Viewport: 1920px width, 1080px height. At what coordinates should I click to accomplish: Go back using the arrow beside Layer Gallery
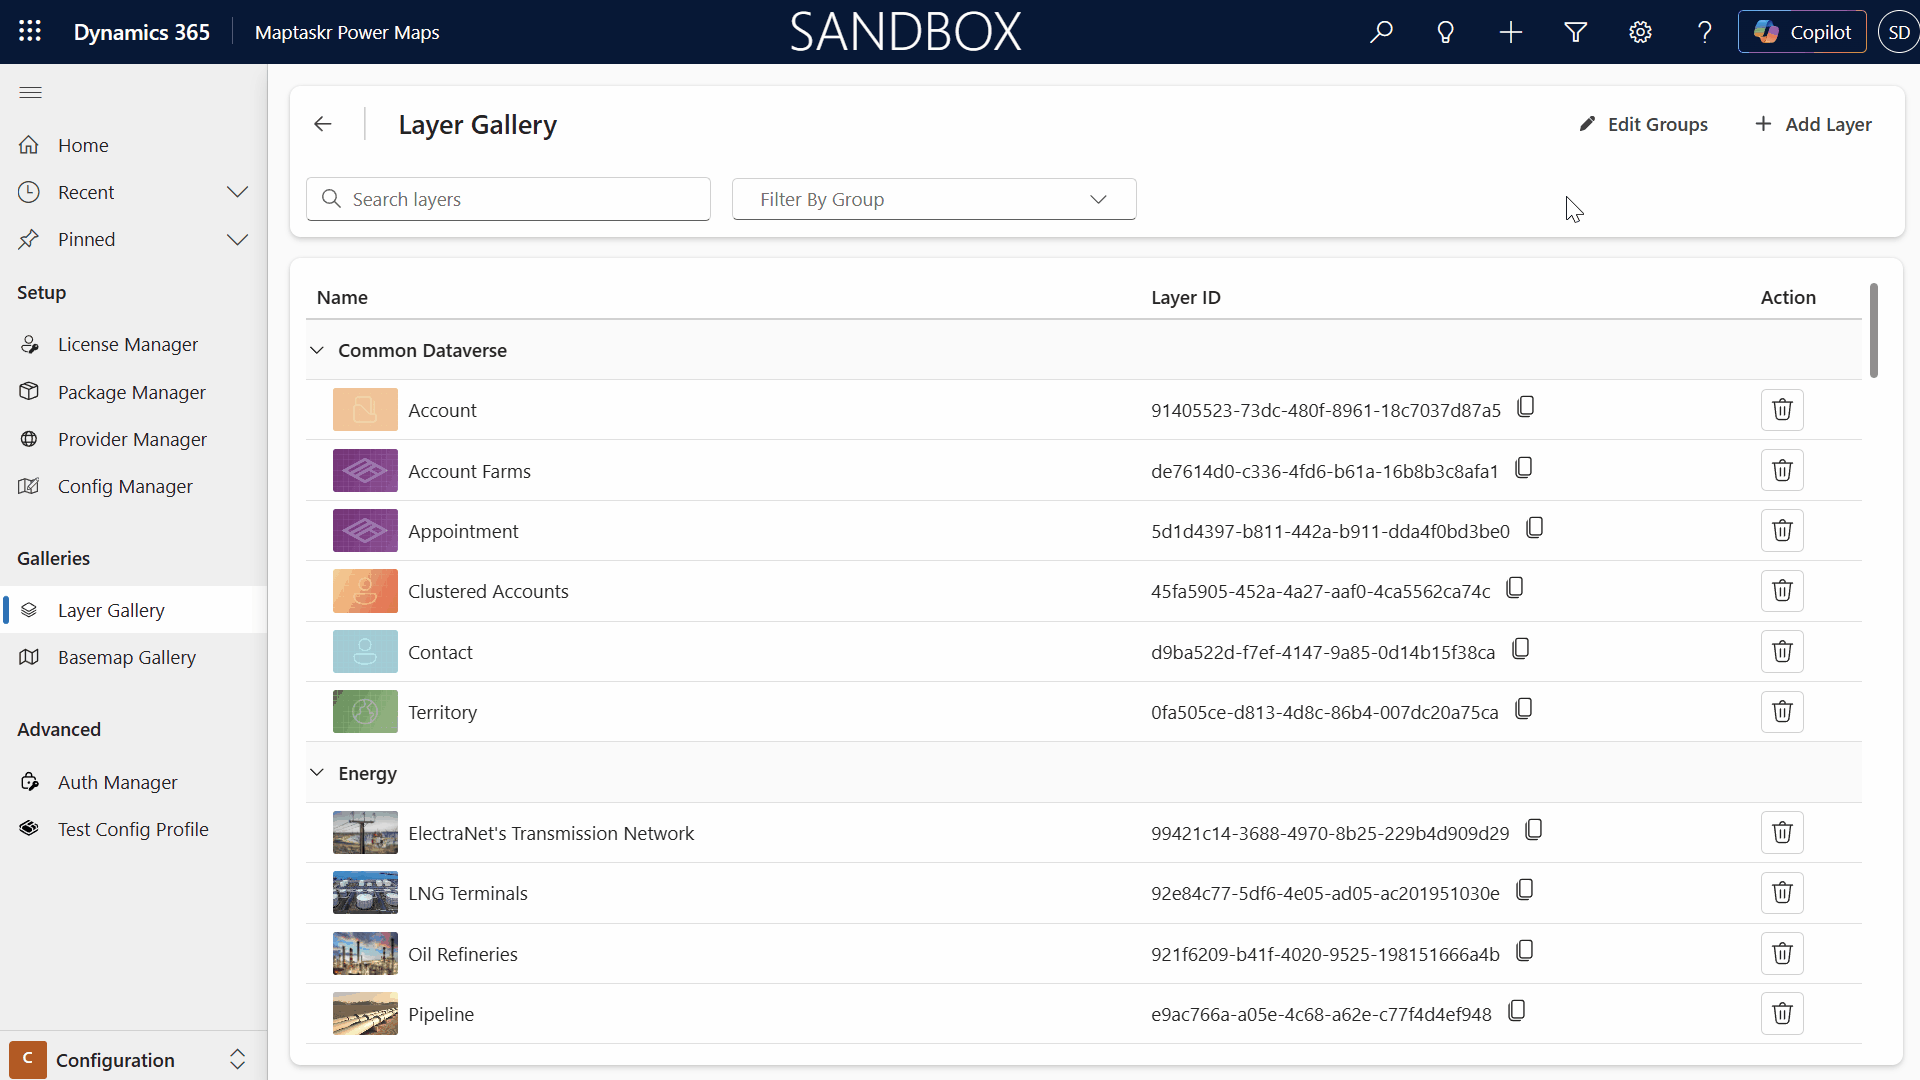click(x=322, y=124)
